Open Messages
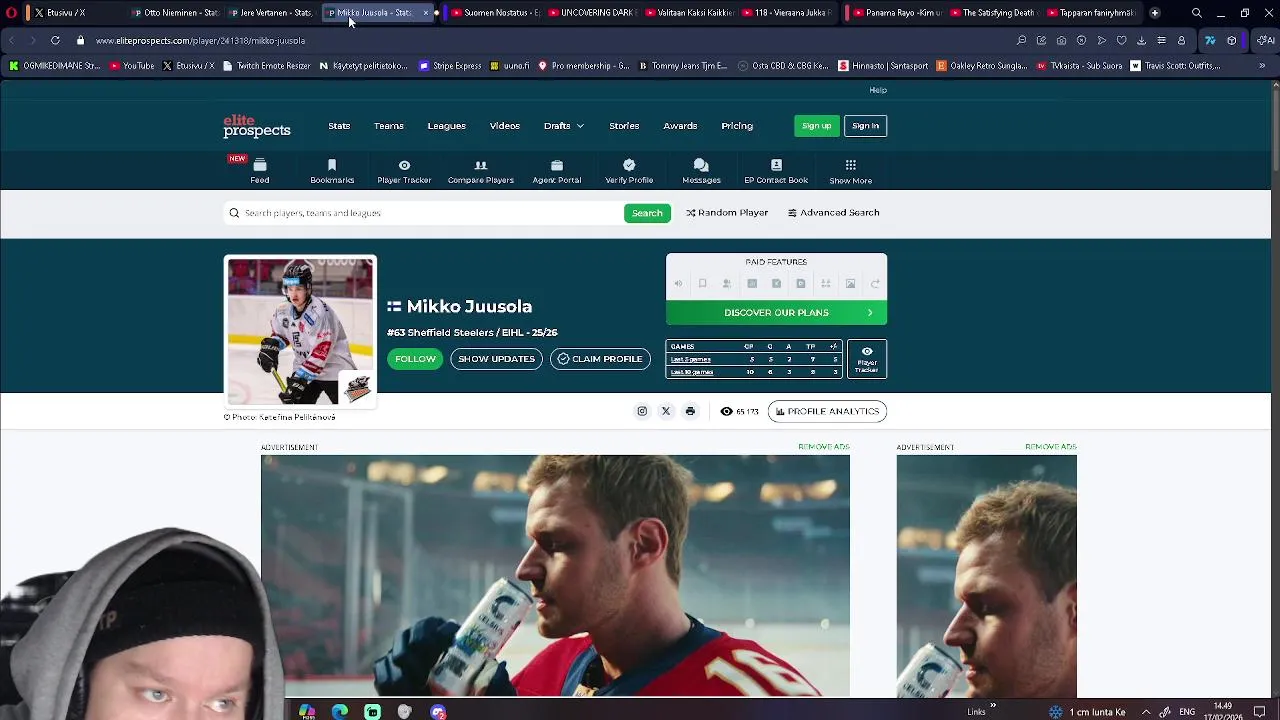 click(x=701, y=171)
